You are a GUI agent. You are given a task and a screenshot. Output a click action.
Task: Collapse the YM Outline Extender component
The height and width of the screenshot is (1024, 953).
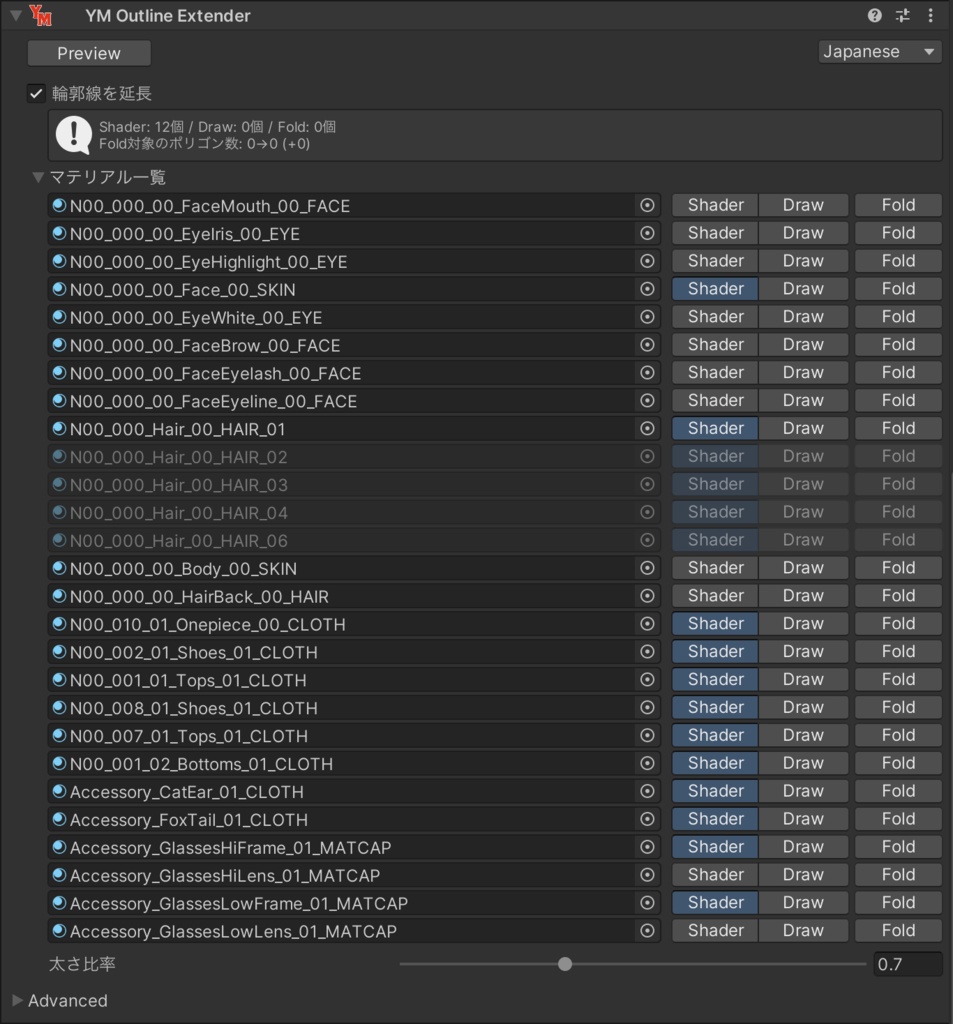[16, 15]
